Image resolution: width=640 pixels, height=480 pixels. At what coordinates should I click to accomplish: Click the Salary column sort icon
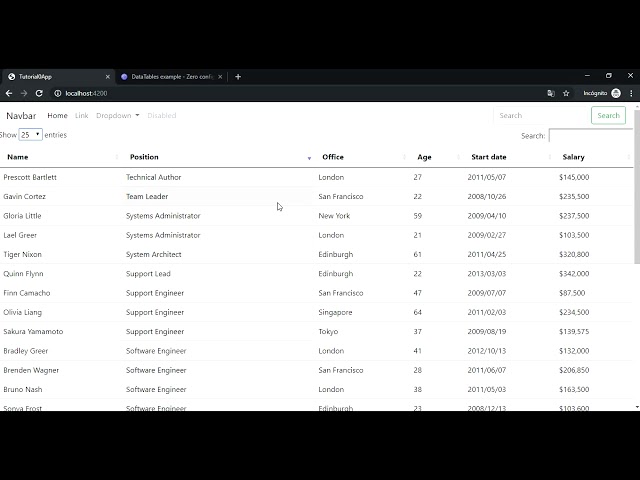[629, 157]
